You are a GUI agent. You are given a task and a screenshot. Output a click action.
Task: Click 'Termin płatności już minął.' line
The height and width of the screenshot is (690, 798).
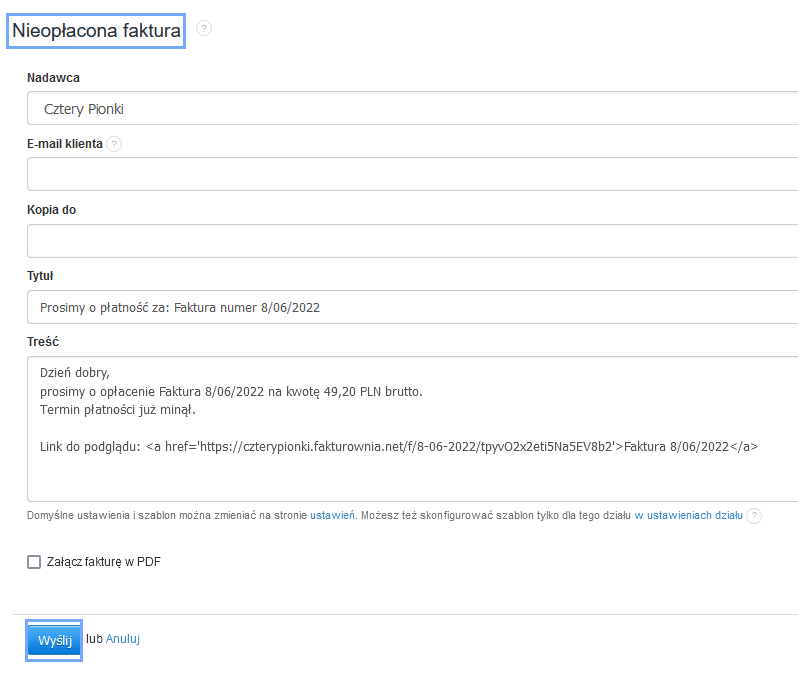118,410
